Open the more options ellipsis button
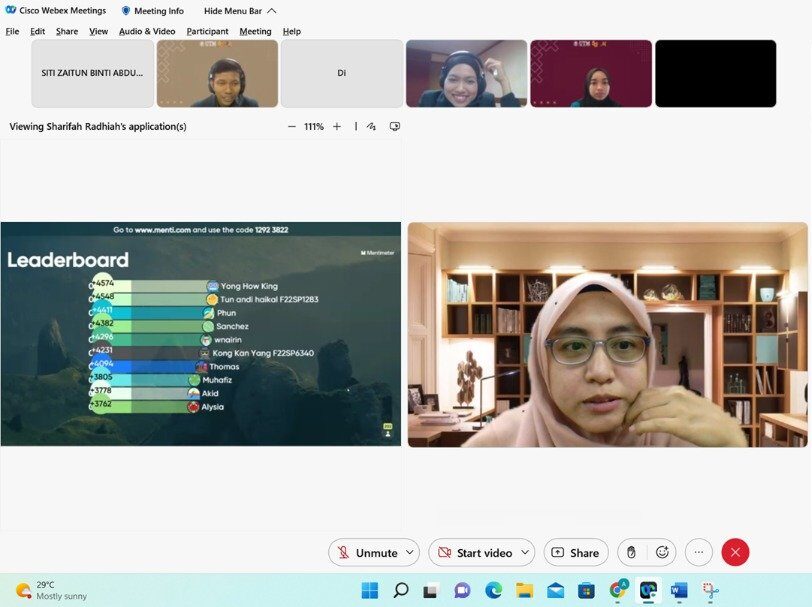Image resolution: width=812 pixels, height=607 pixels. point(698,552)
